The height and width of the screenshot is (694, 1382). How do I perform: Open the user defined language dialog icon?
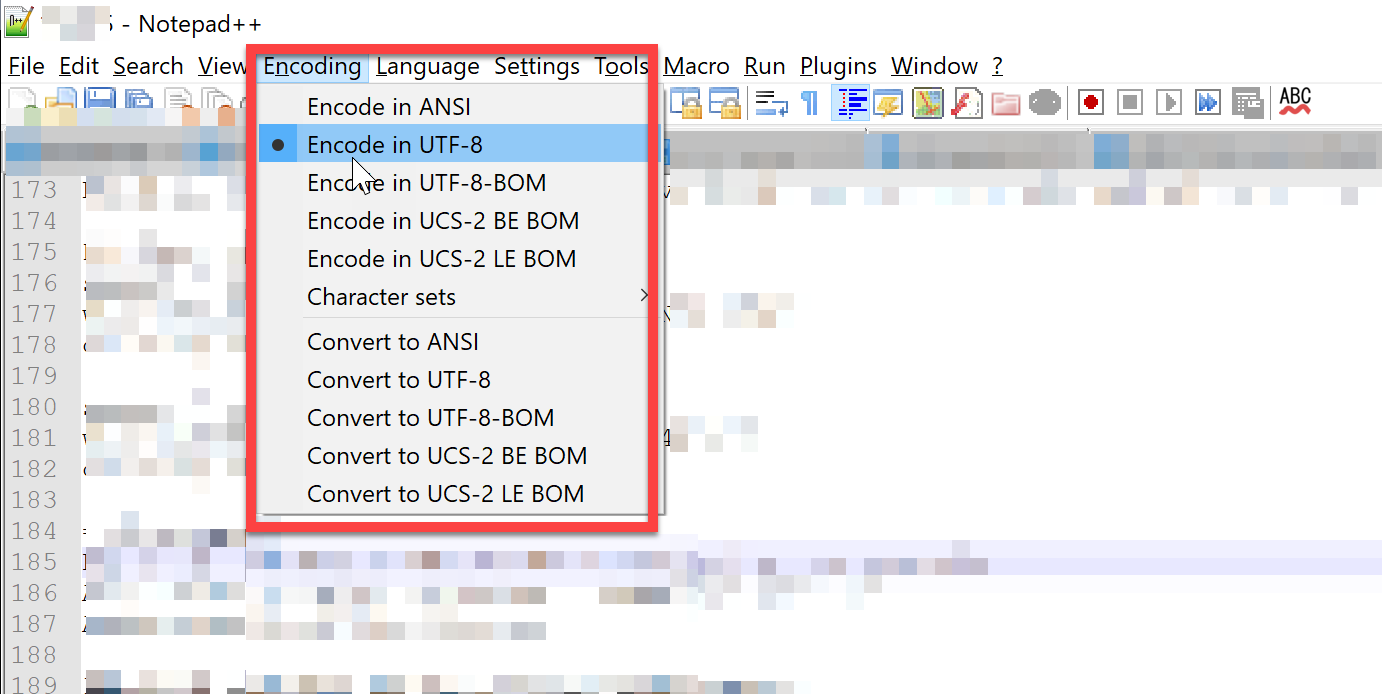[889, 102]
